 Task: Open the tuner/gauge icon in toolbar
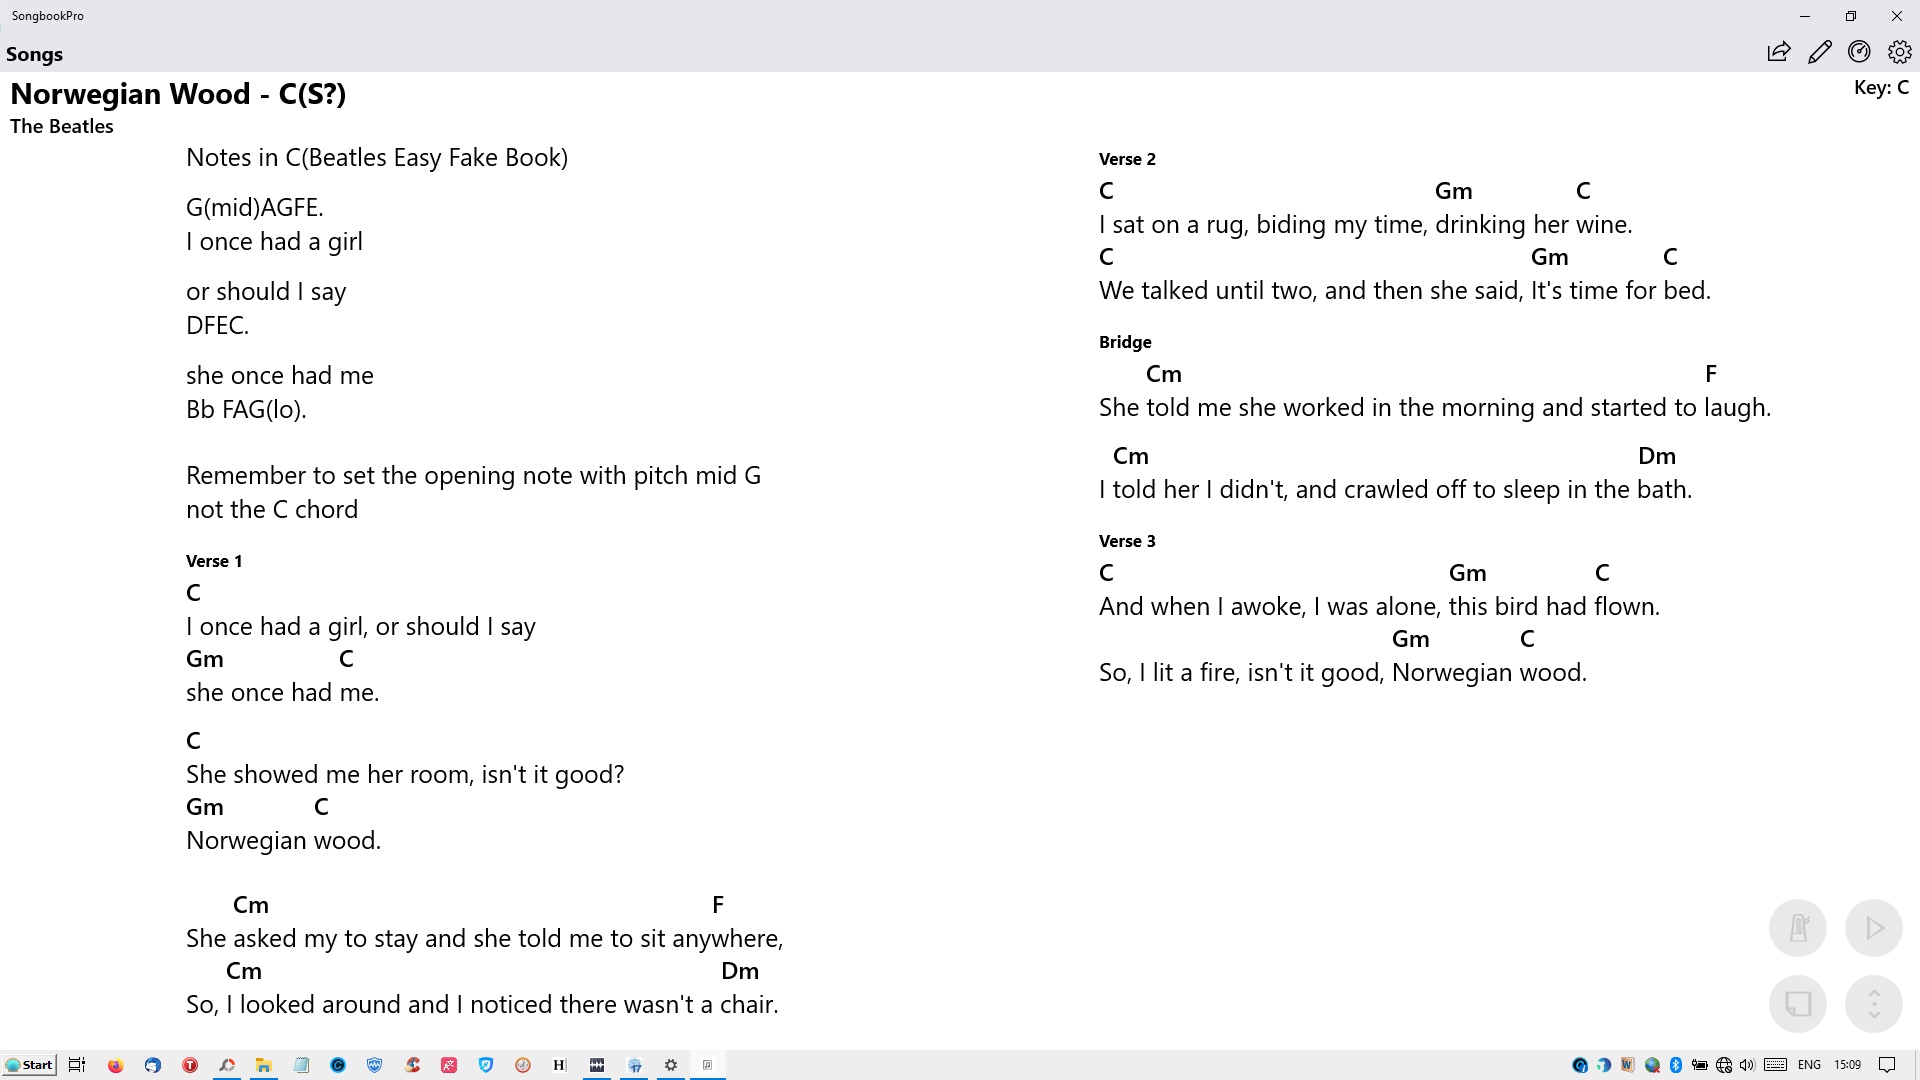(1859, 52)
